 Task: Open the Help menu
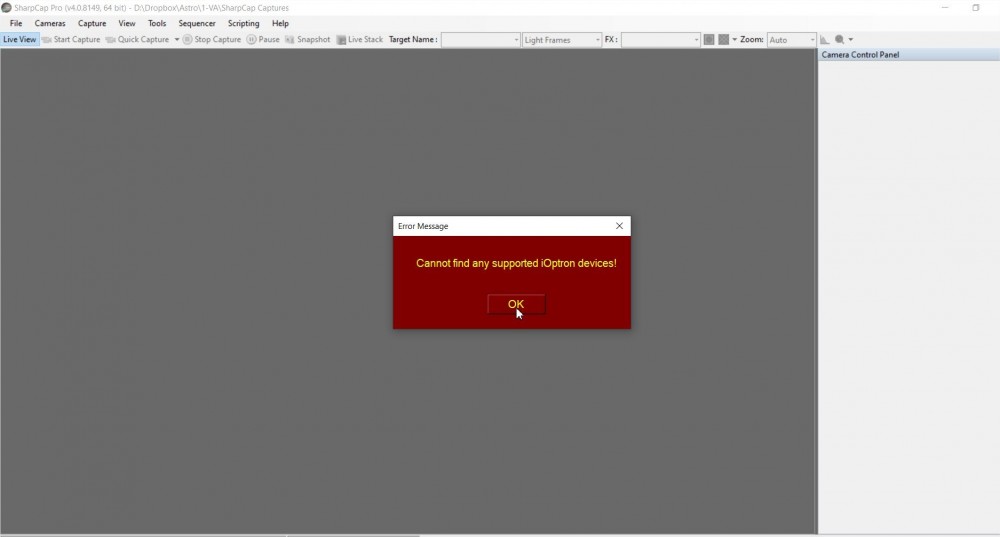pyautogui.click(x=280, y=23)
